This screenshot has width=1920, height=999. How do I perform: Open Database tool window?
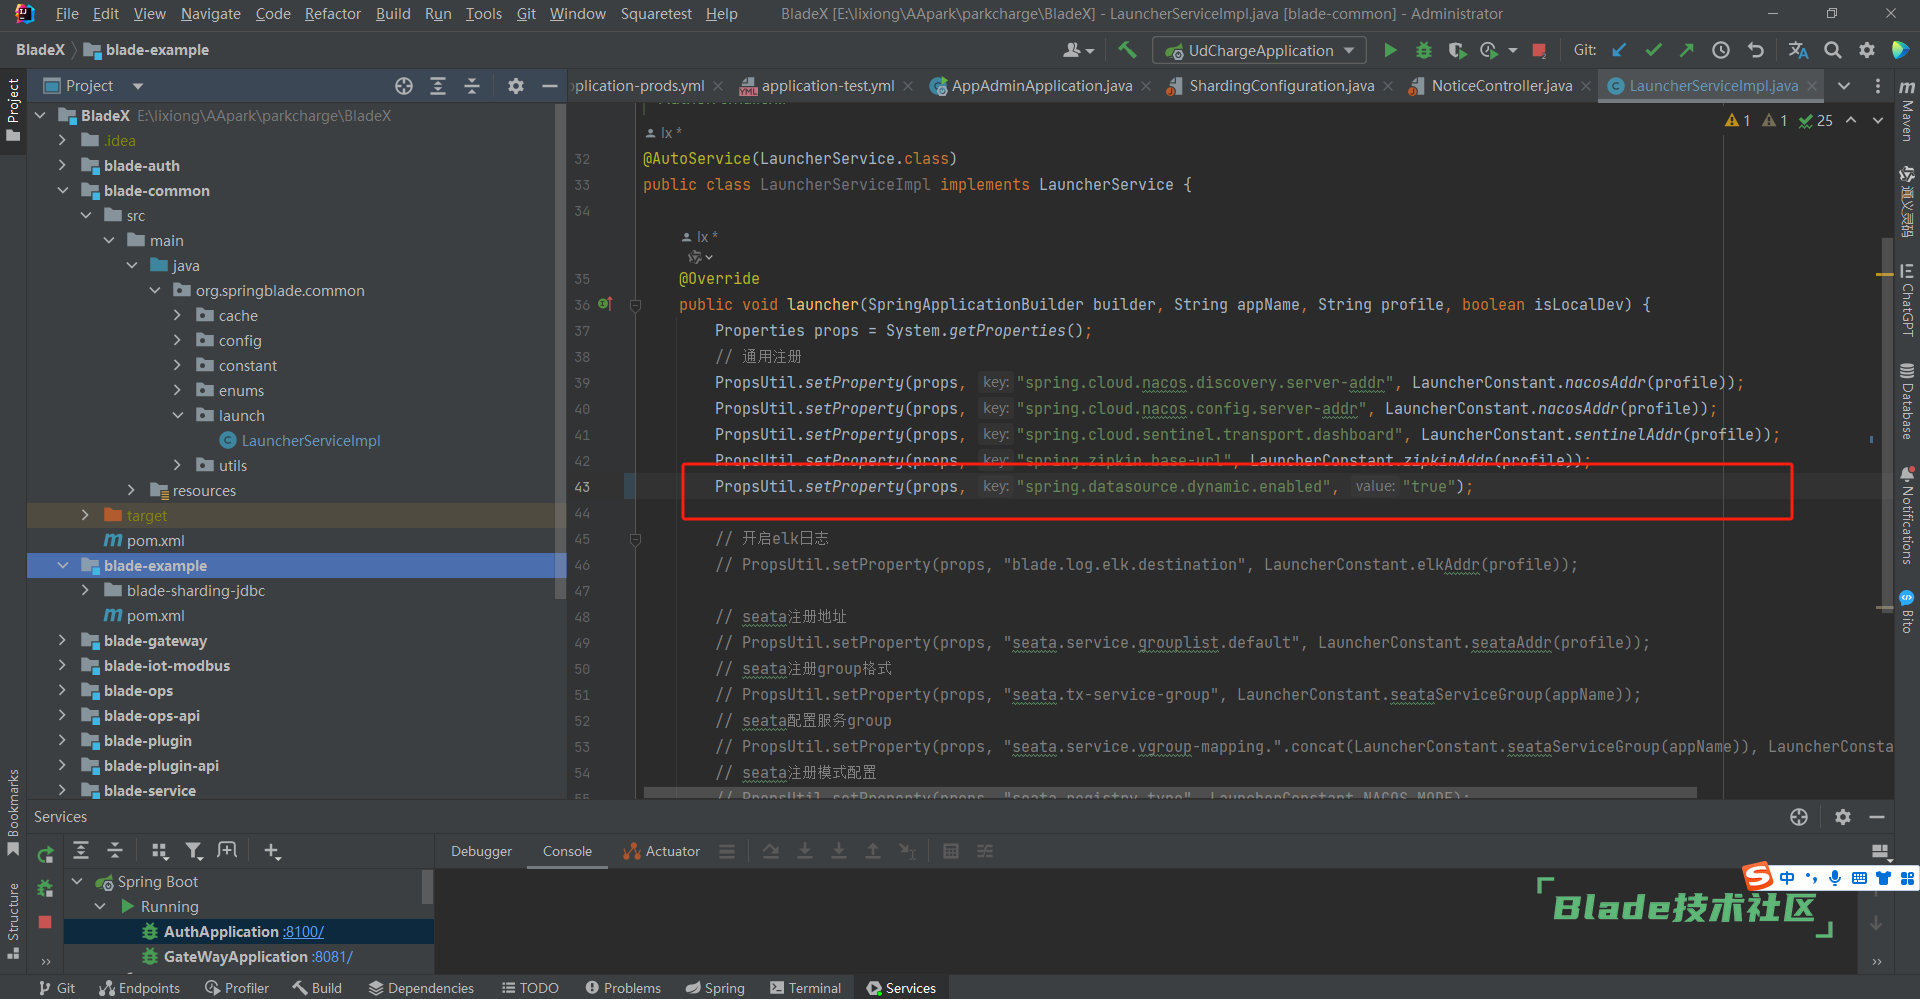point(1907,401)
